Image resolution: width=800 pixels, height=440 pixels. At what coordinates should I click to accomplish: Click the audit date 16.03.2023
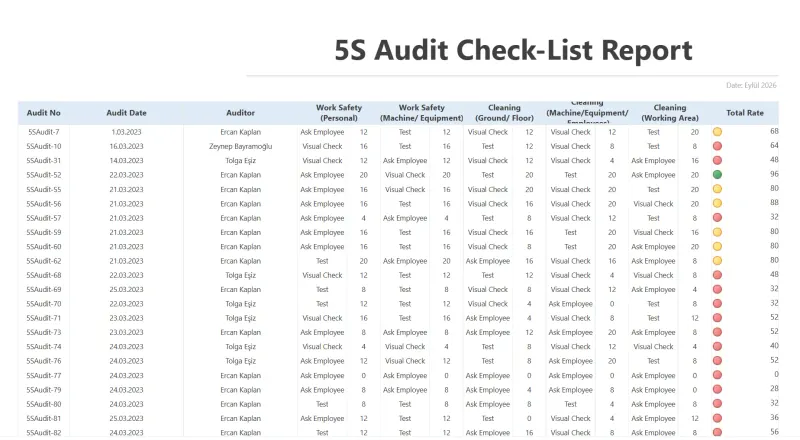pyautogui.click(x=127, y=146)
